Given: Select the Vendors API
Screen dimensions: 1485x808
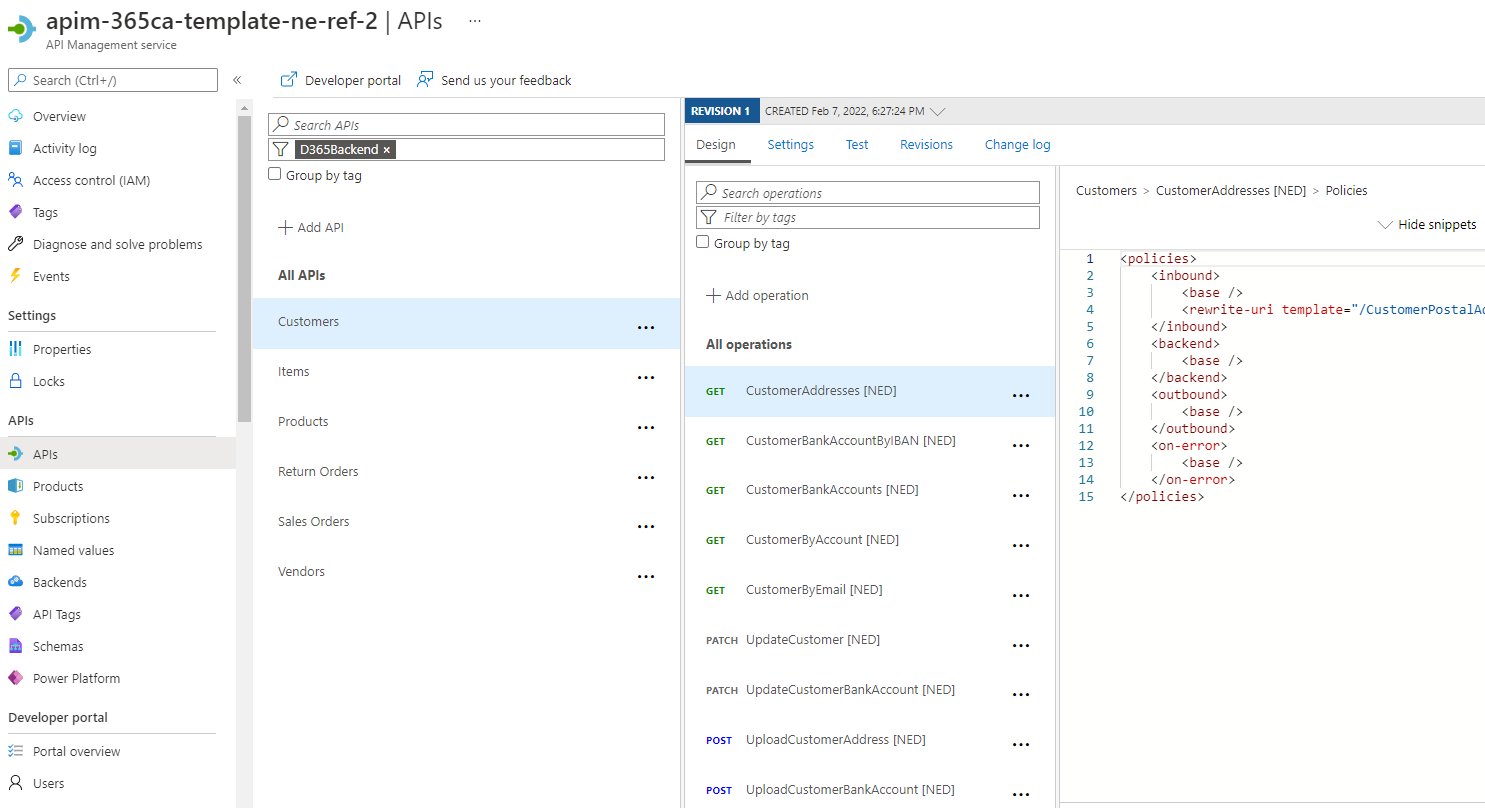Looking at the screenshot, I should [x=466, y=572].
